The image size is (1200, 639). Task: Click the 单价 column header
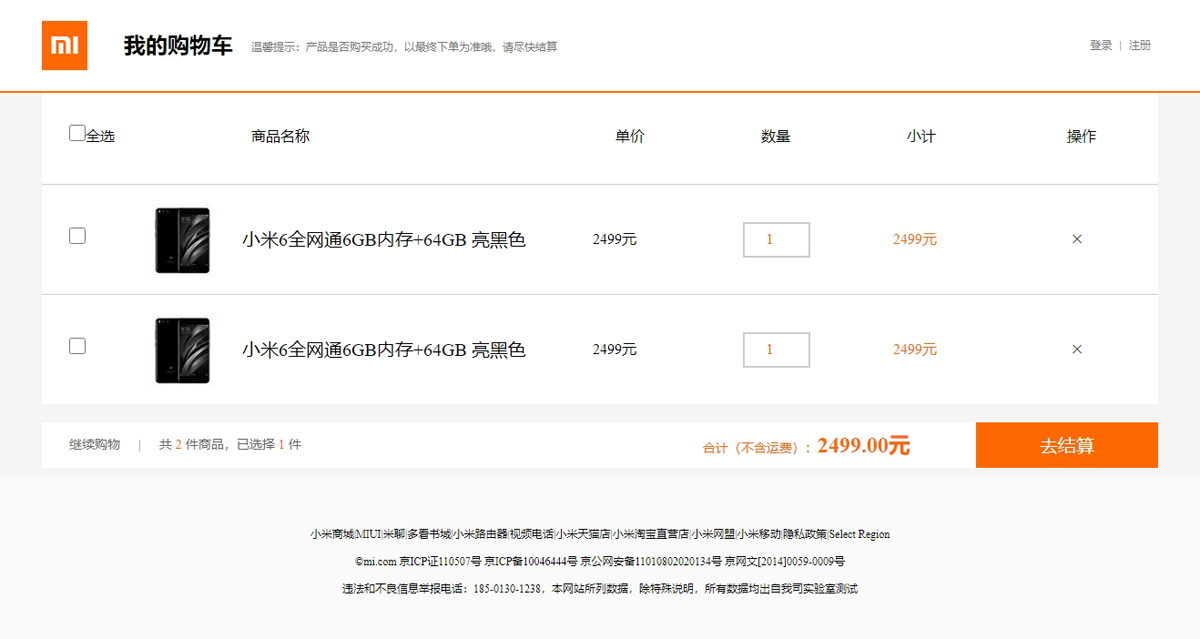(630, 136)
